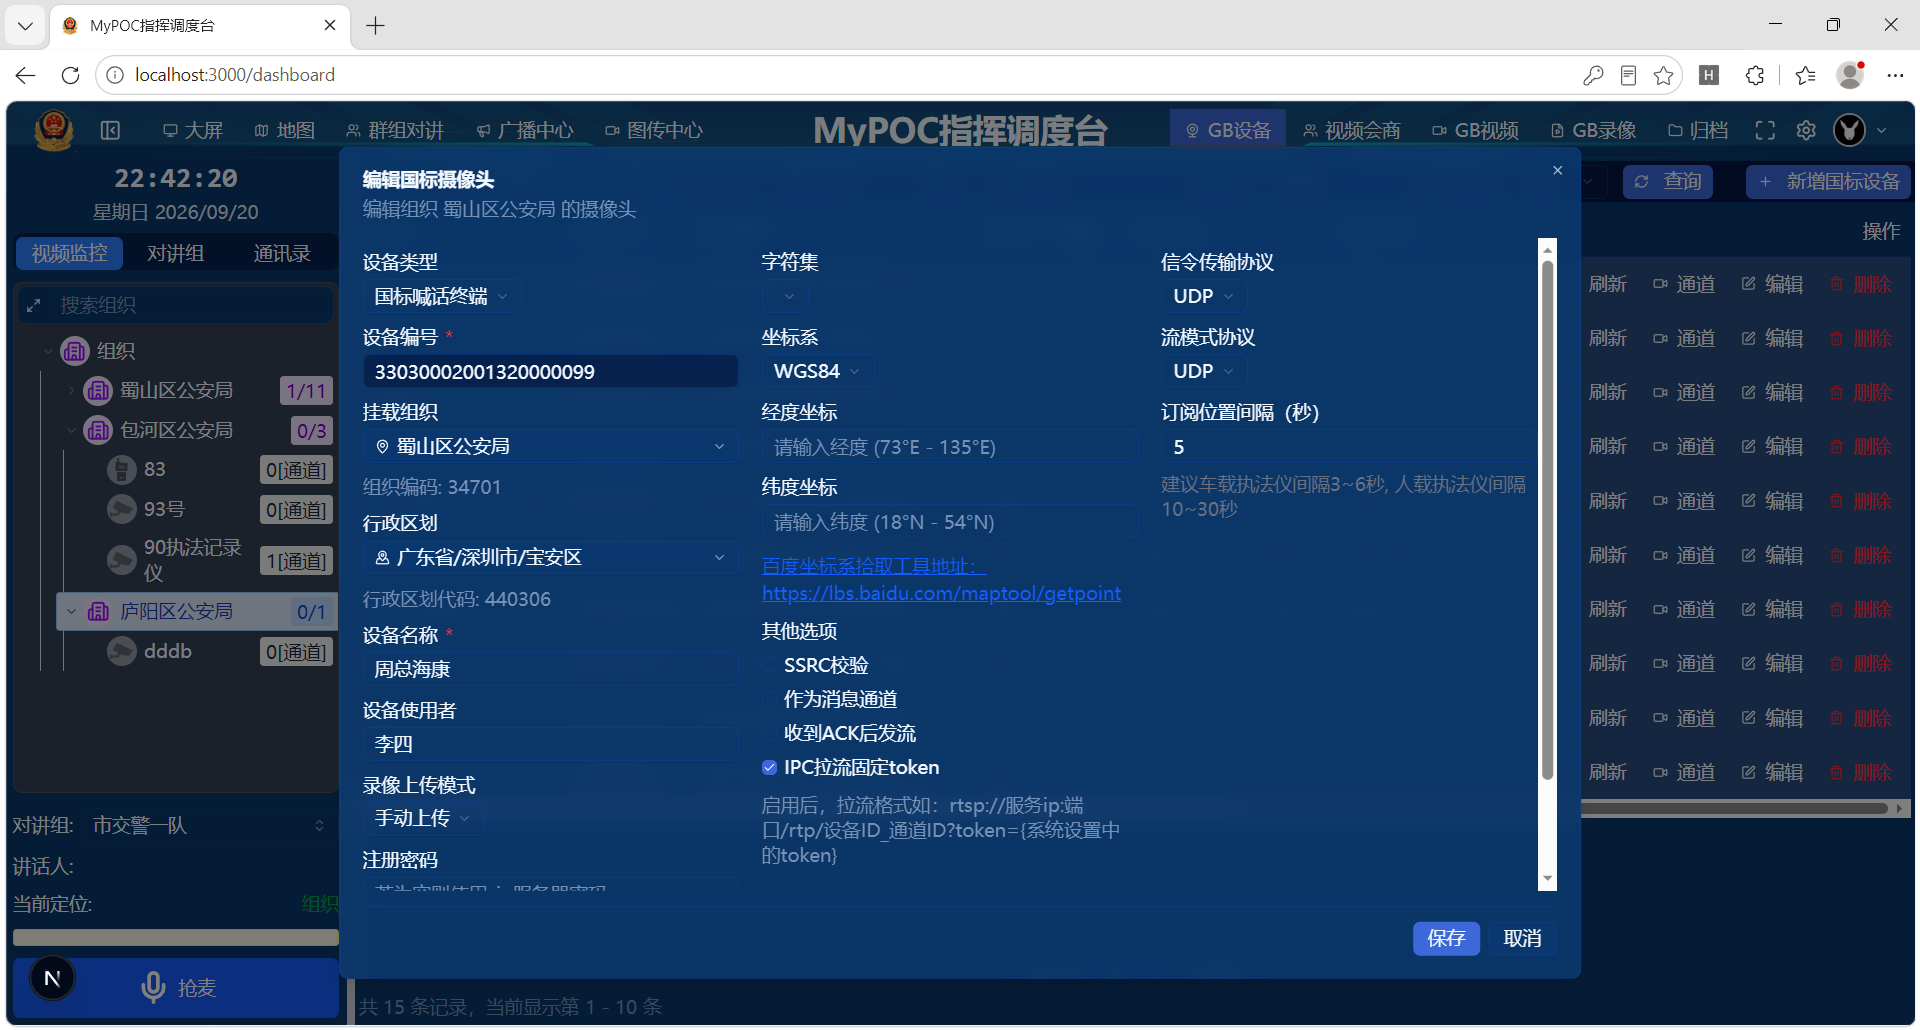This screenshot has height=1030, width=1920.
Task: Open the lbs.baidu.com/maptool/getpoint link
Action: point(941,593)
